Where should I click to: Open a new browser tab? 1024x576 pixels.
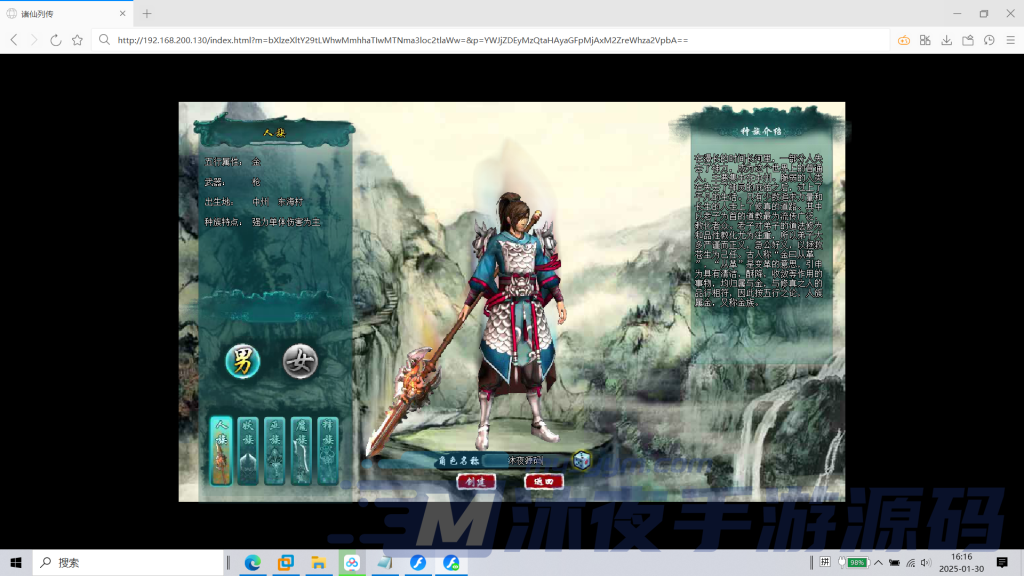pyautogui.click(x=147, y=14)
